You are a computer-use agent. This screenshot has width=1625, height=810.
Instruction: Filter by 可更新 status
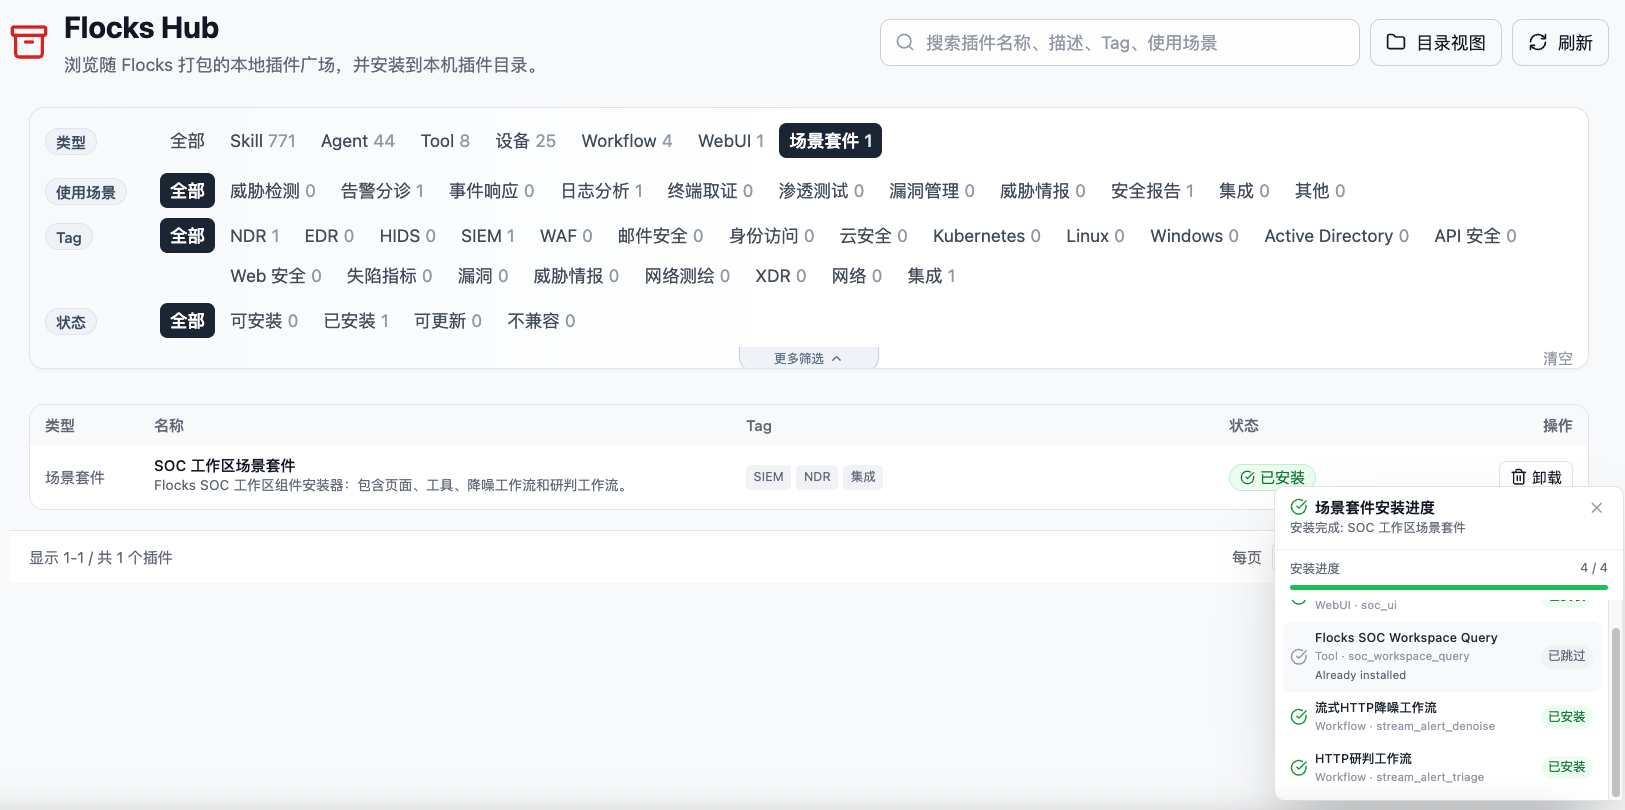448,321
